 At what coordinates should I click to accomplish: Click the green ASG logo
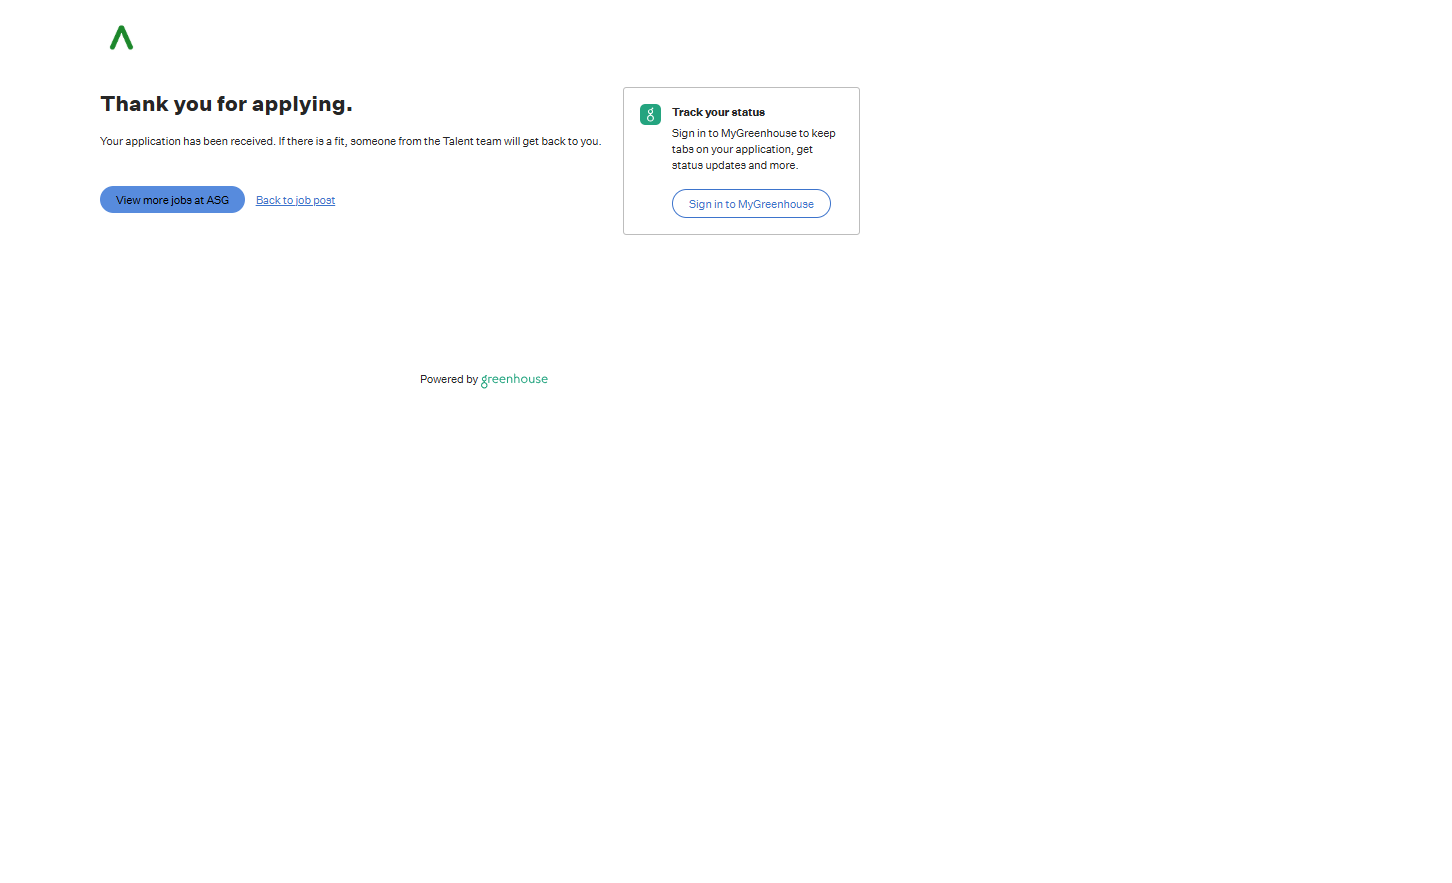point(121,38)
